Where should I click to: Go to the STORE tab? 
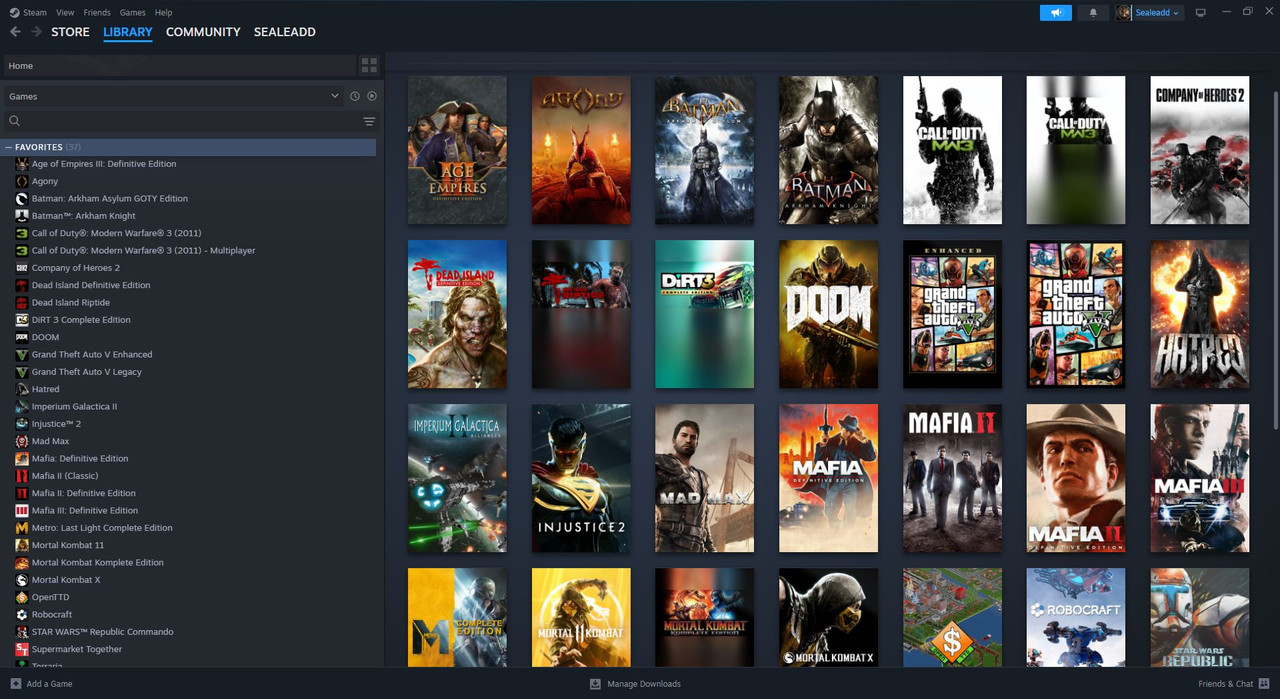tap(70, 32)
